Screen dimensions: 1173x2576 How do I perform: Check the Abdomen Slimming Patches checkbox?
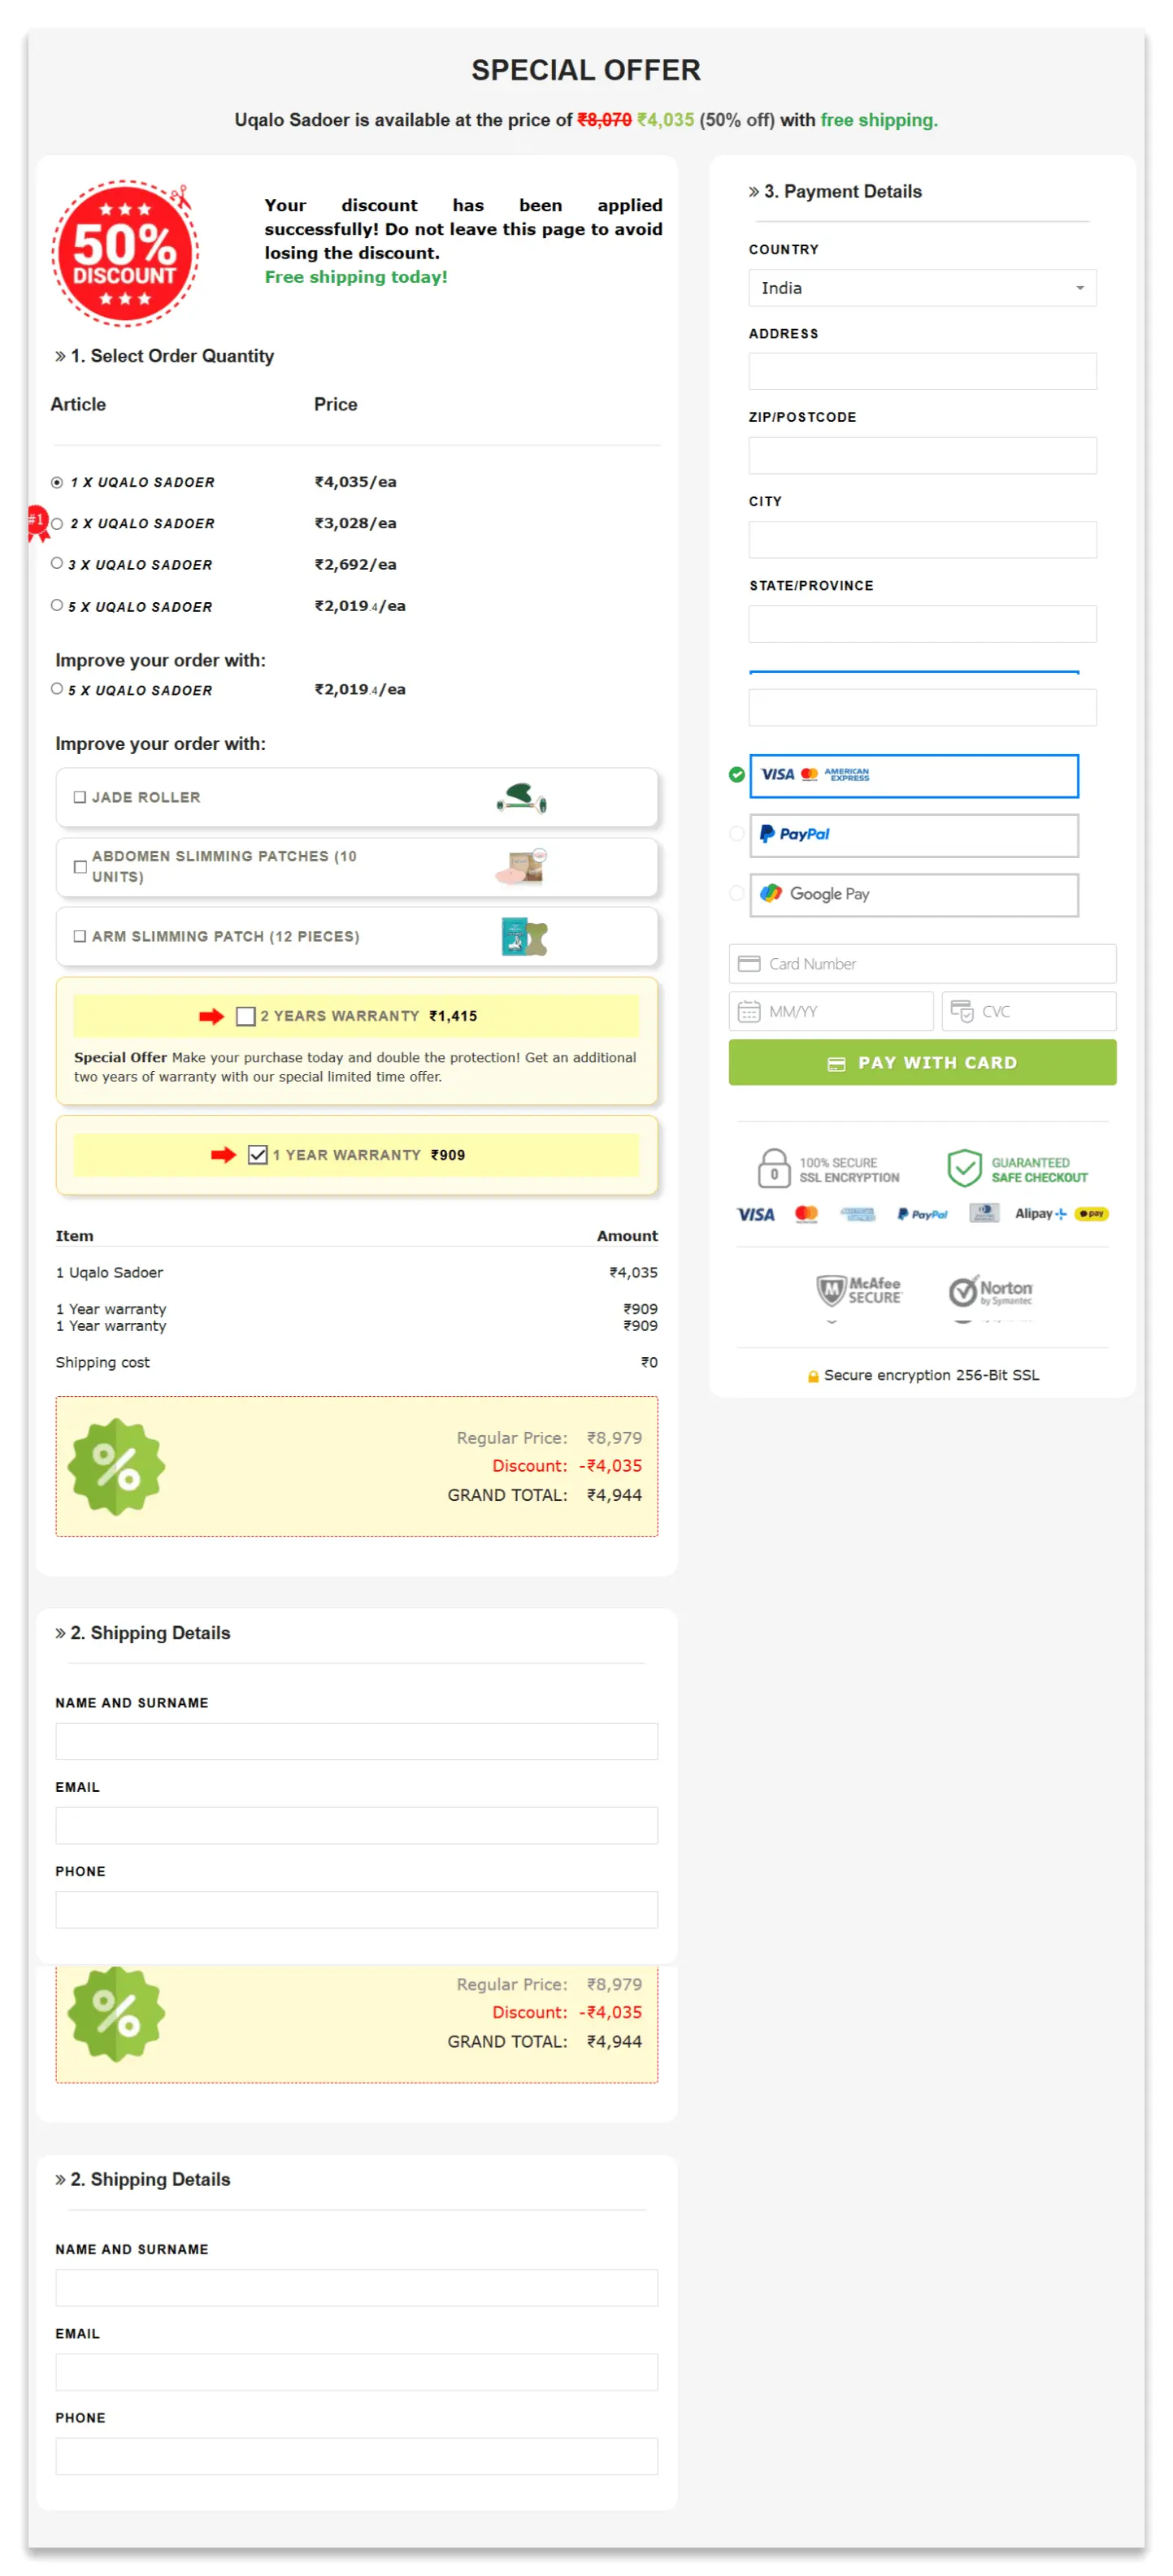79,866
